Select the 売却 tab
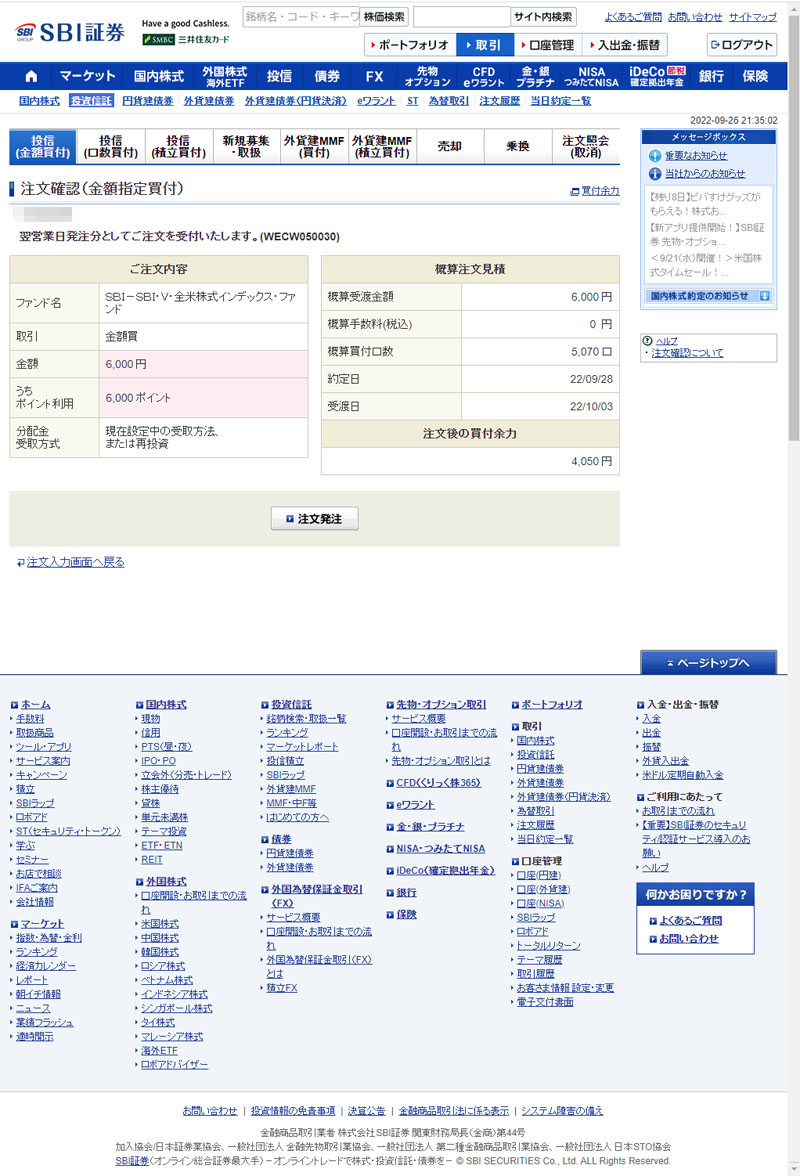Screen dimensions: 800x1176 pos(450,147)
